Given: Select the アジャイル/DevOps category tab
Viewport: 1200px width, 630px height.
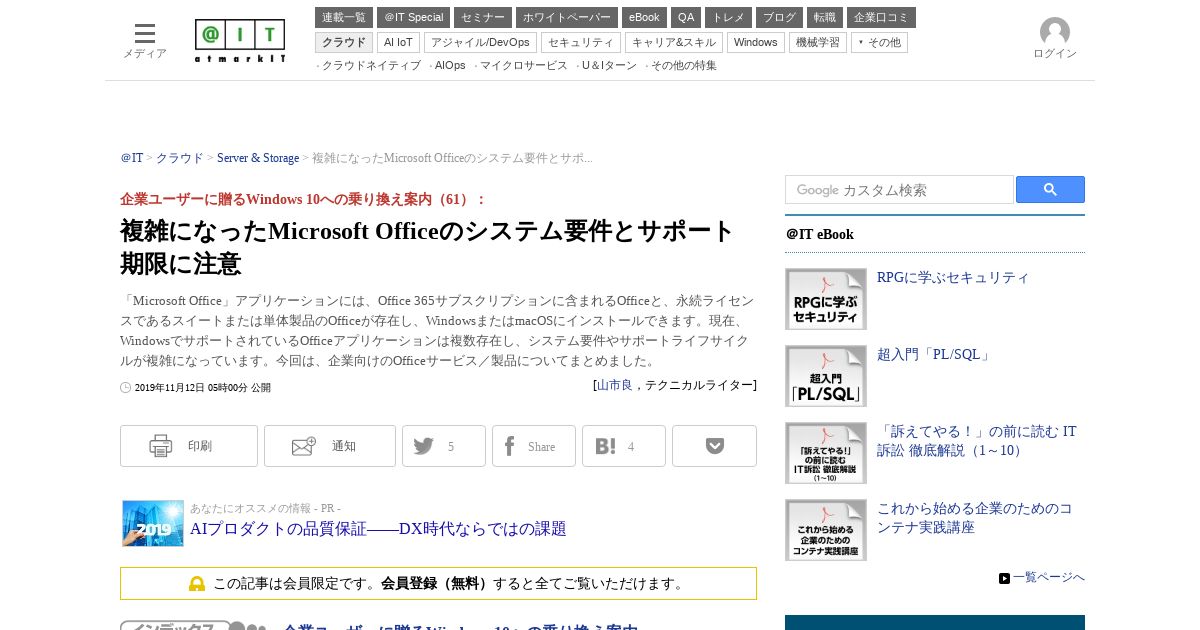Looking at the screenshot, I should click(x=480, y=42).
